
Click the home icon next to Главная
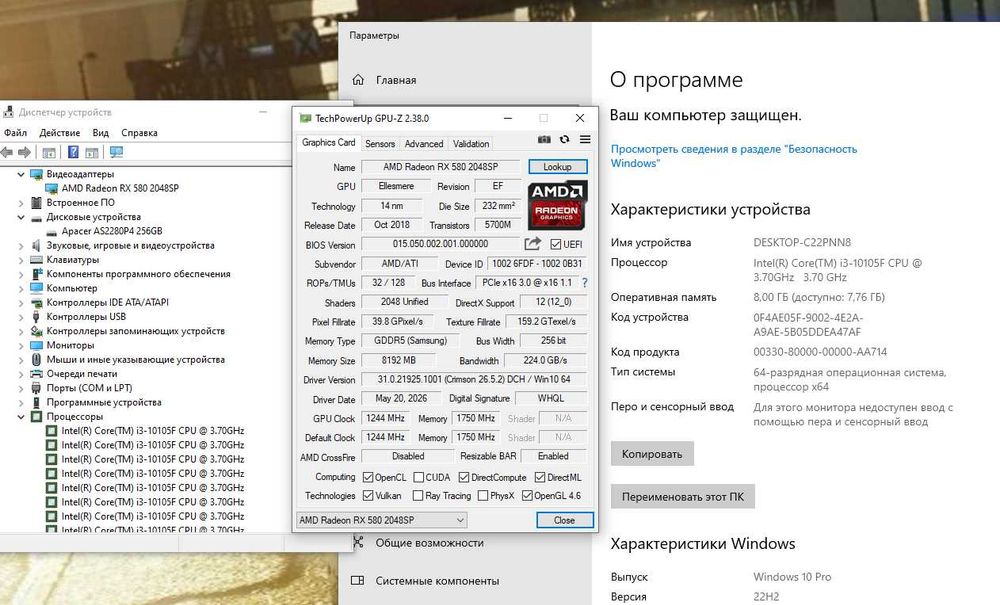358,80
